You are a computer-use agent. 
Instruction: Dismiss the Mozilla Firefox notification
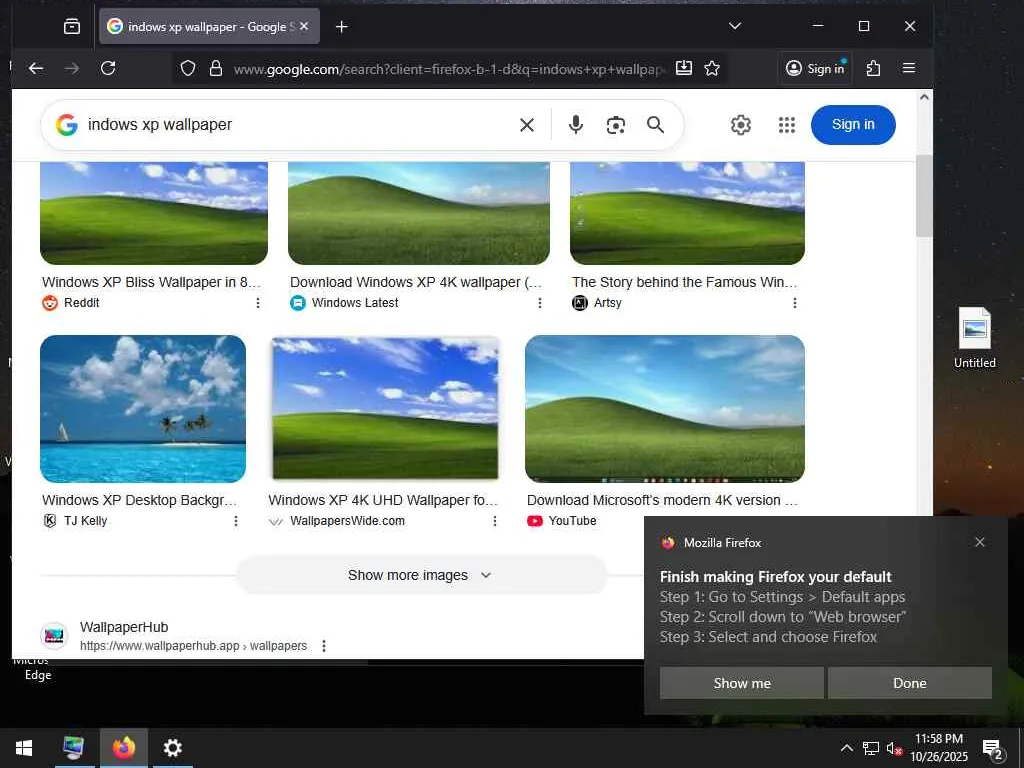coord(980,542)
